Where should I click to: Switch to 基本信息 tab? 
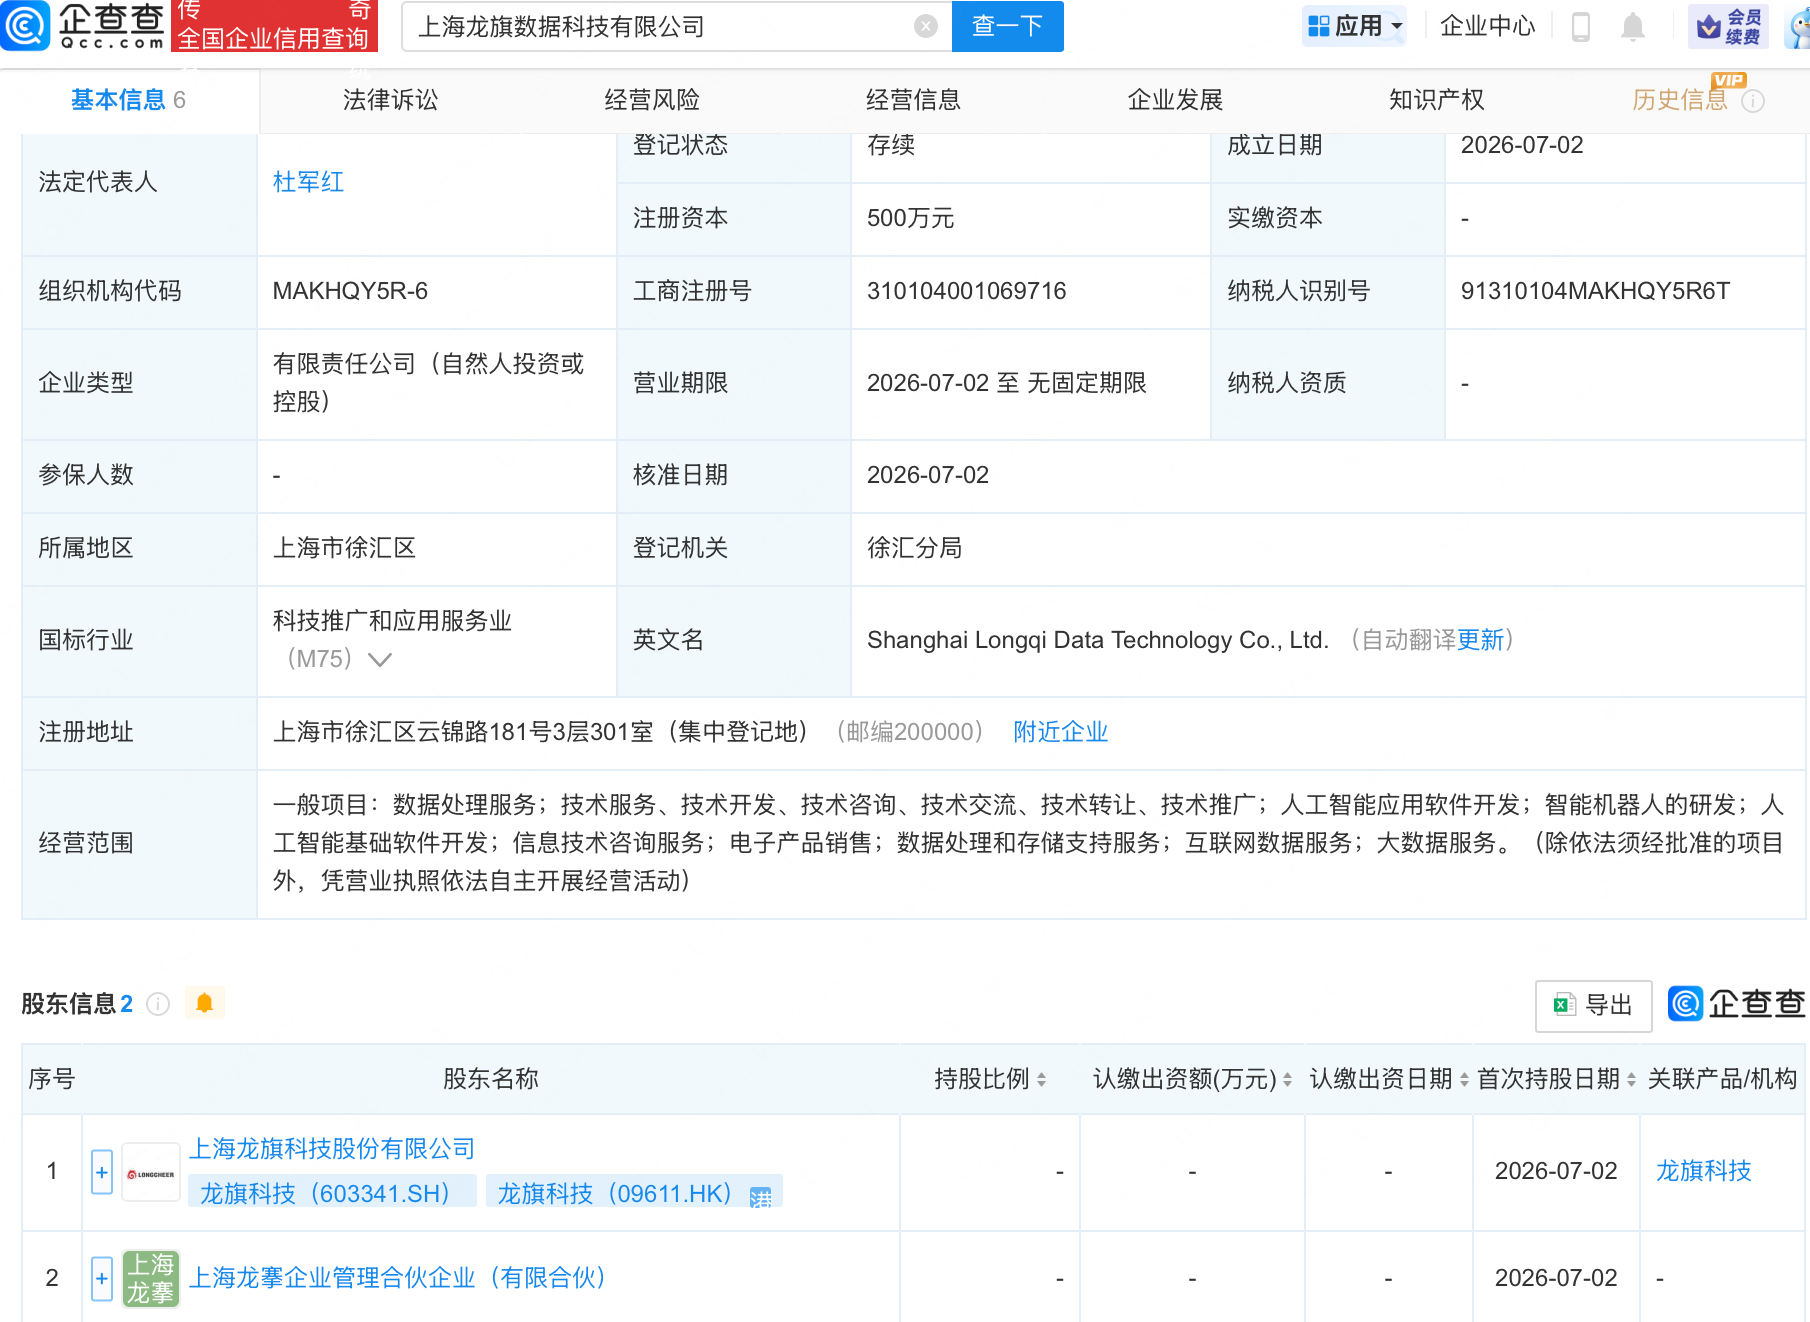(128, 100)
